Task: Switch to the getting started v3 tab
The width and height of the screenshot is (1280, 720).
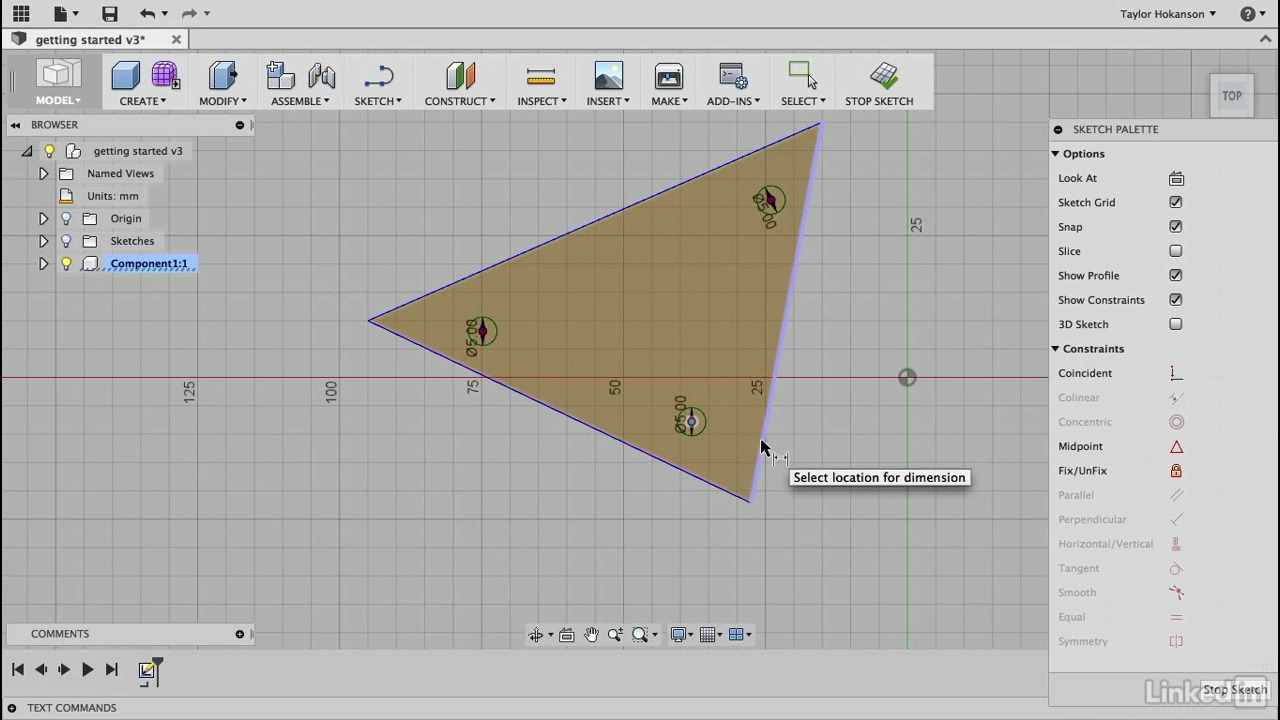Action: click(x=90, y=40)
